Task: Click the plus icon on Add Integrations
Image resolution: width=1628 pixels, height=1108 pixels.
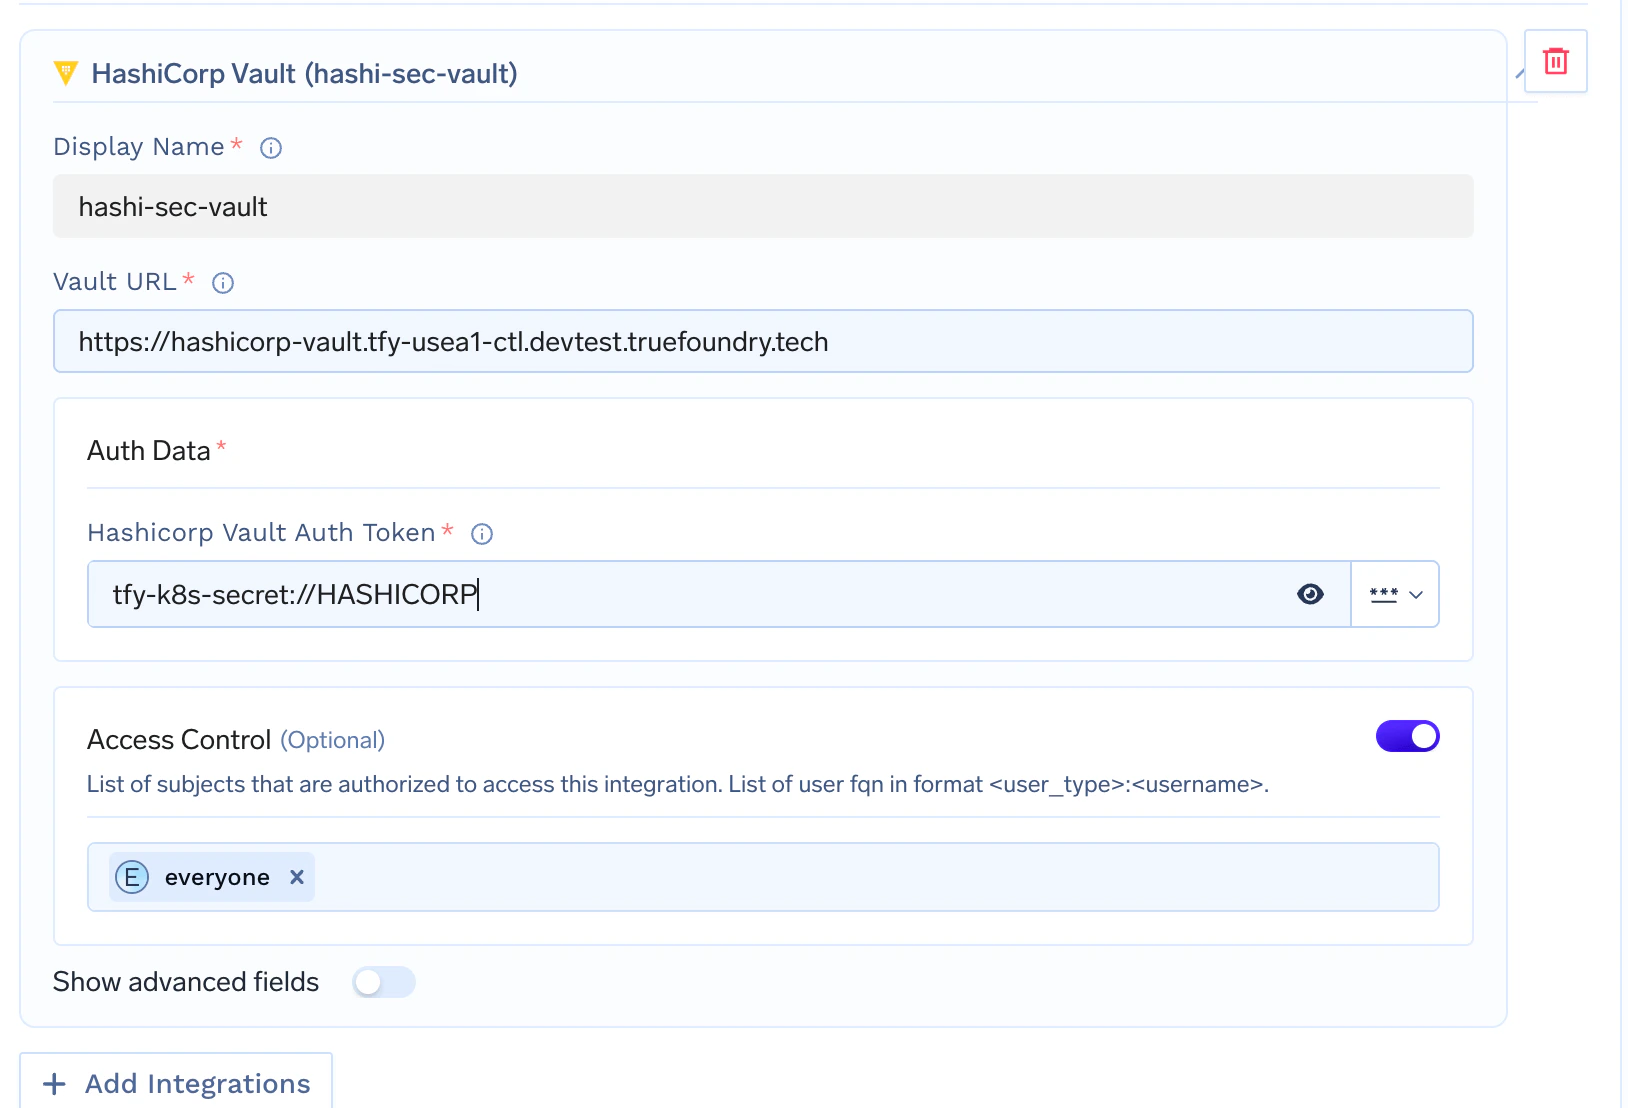Action: 53,1083
